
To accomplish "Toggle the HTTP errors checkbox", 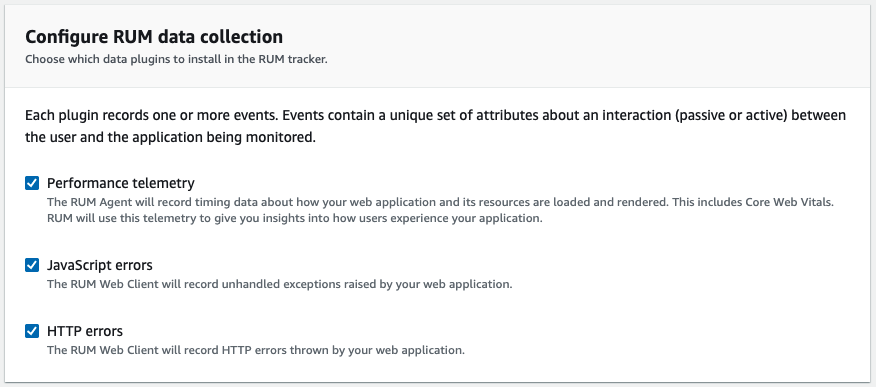I will [x=32, y=331].
